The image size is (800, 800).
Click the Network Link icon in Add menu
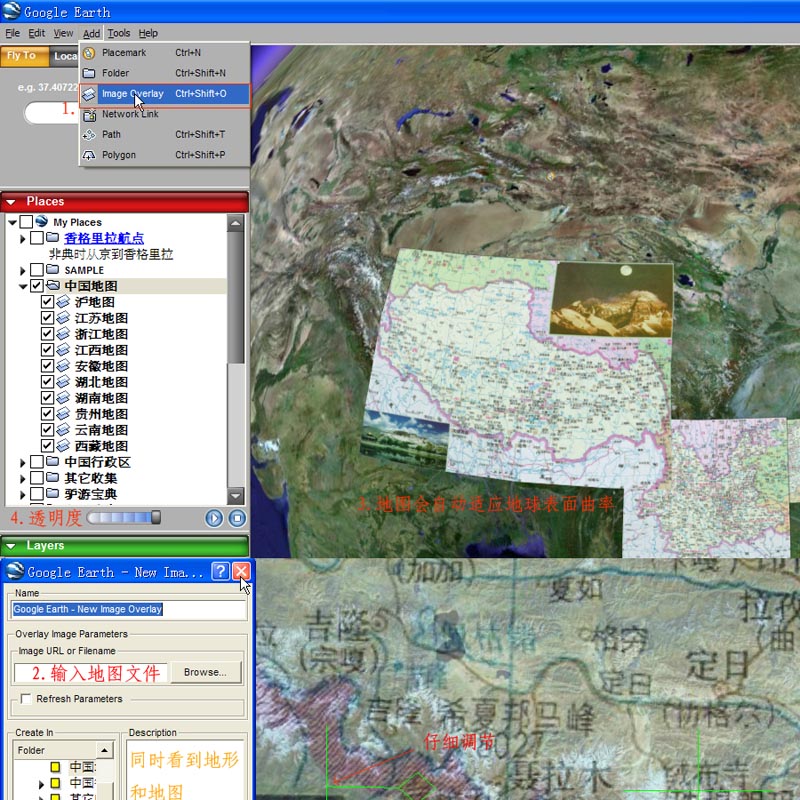pyautogui.click(x=89, y=115)
